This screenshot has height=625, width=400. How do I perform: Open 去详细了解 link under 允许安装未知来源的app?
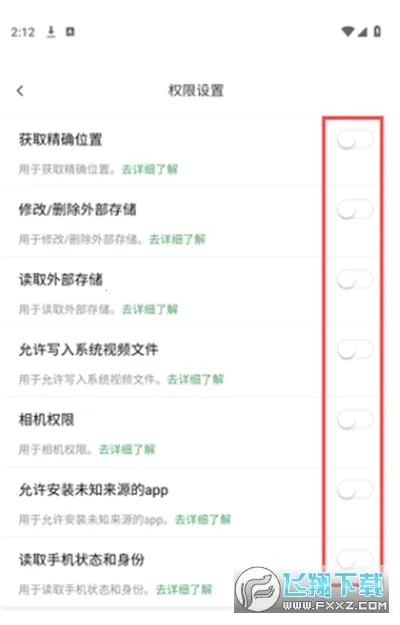(203, 519)
